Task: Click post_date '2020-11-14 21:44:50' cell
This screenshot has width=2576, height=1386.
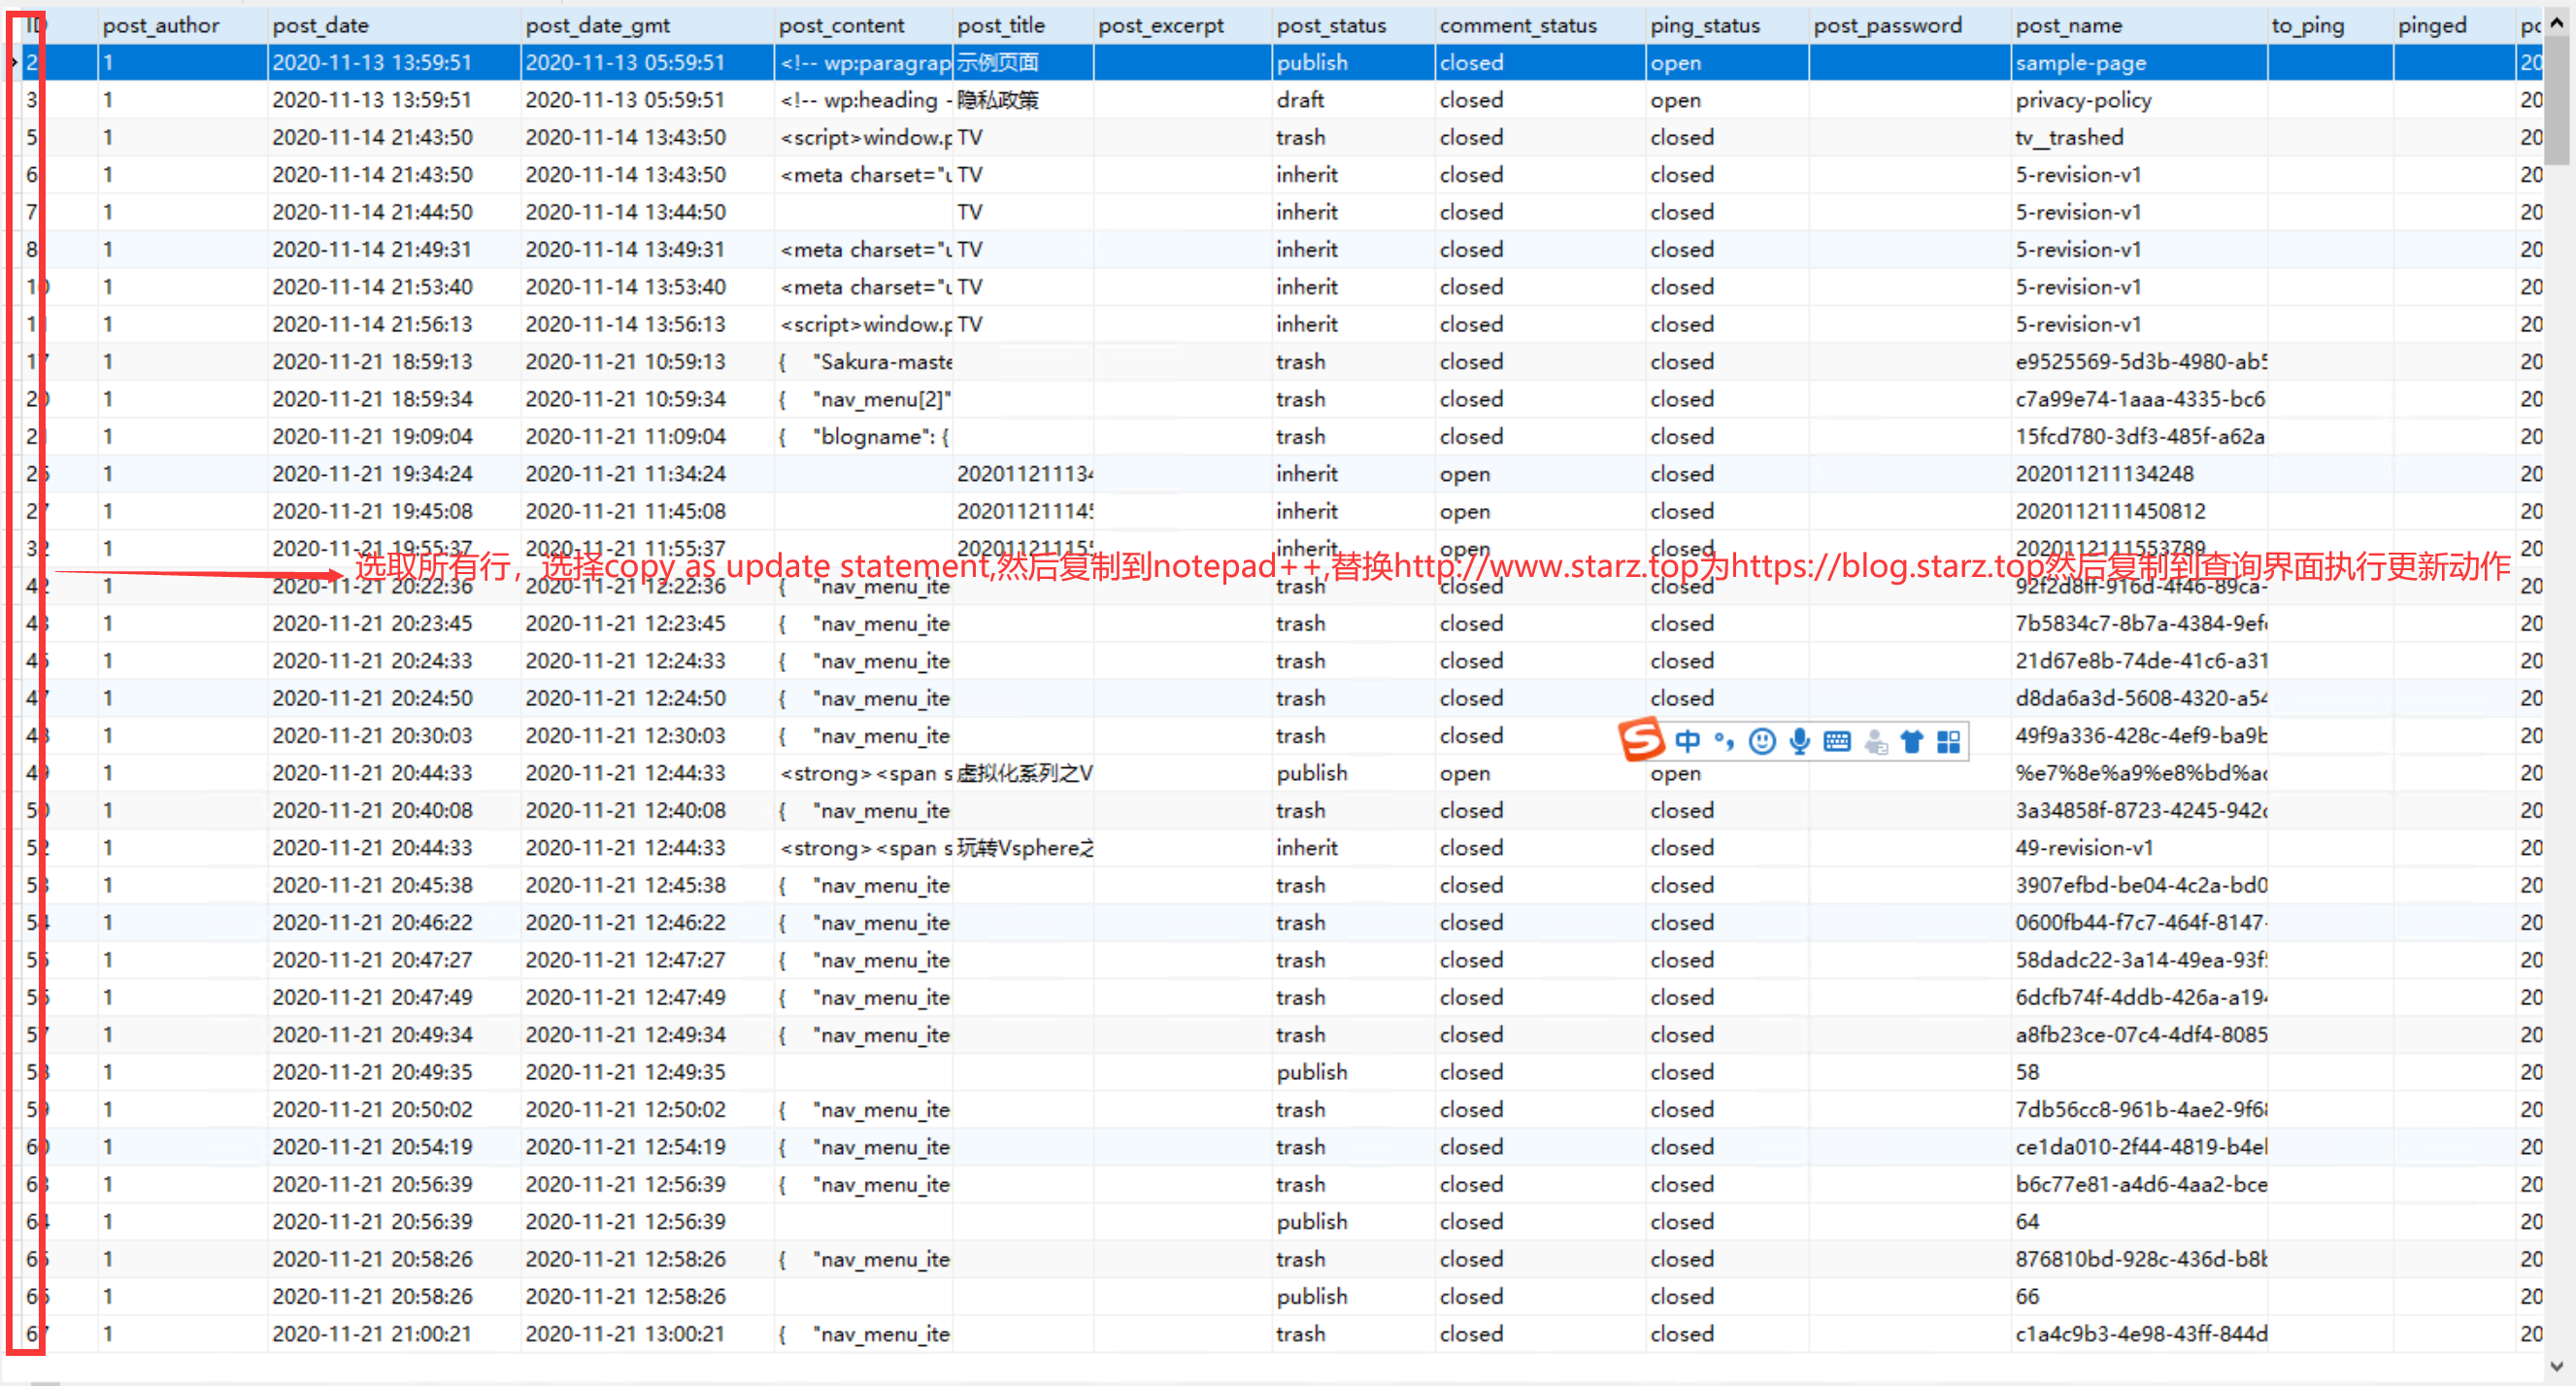Action: pos(394,212)
